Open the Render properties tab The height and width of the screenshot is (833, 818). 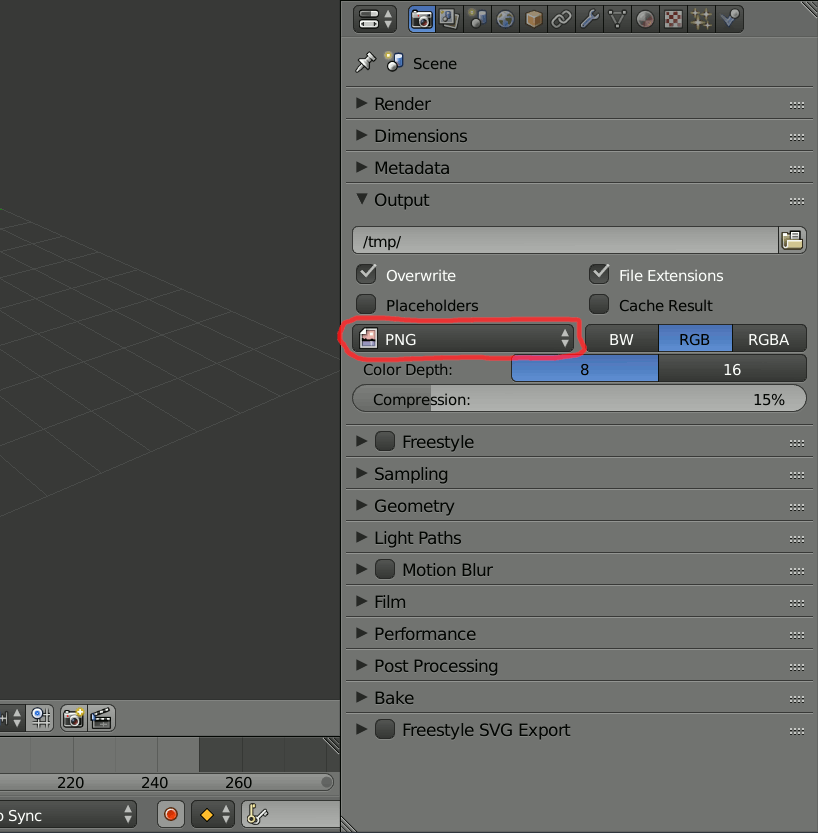(x=421, y=19)
